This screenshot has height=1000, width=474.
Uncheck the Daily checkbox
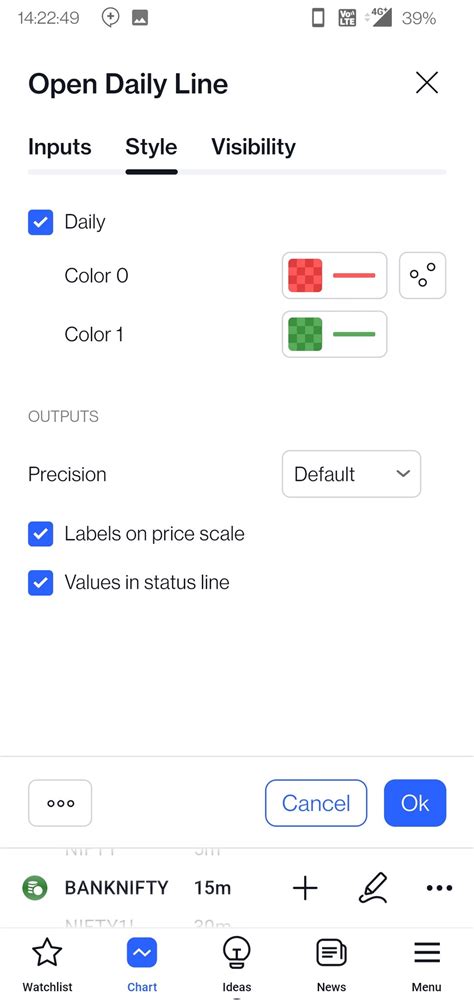point(40,223)
